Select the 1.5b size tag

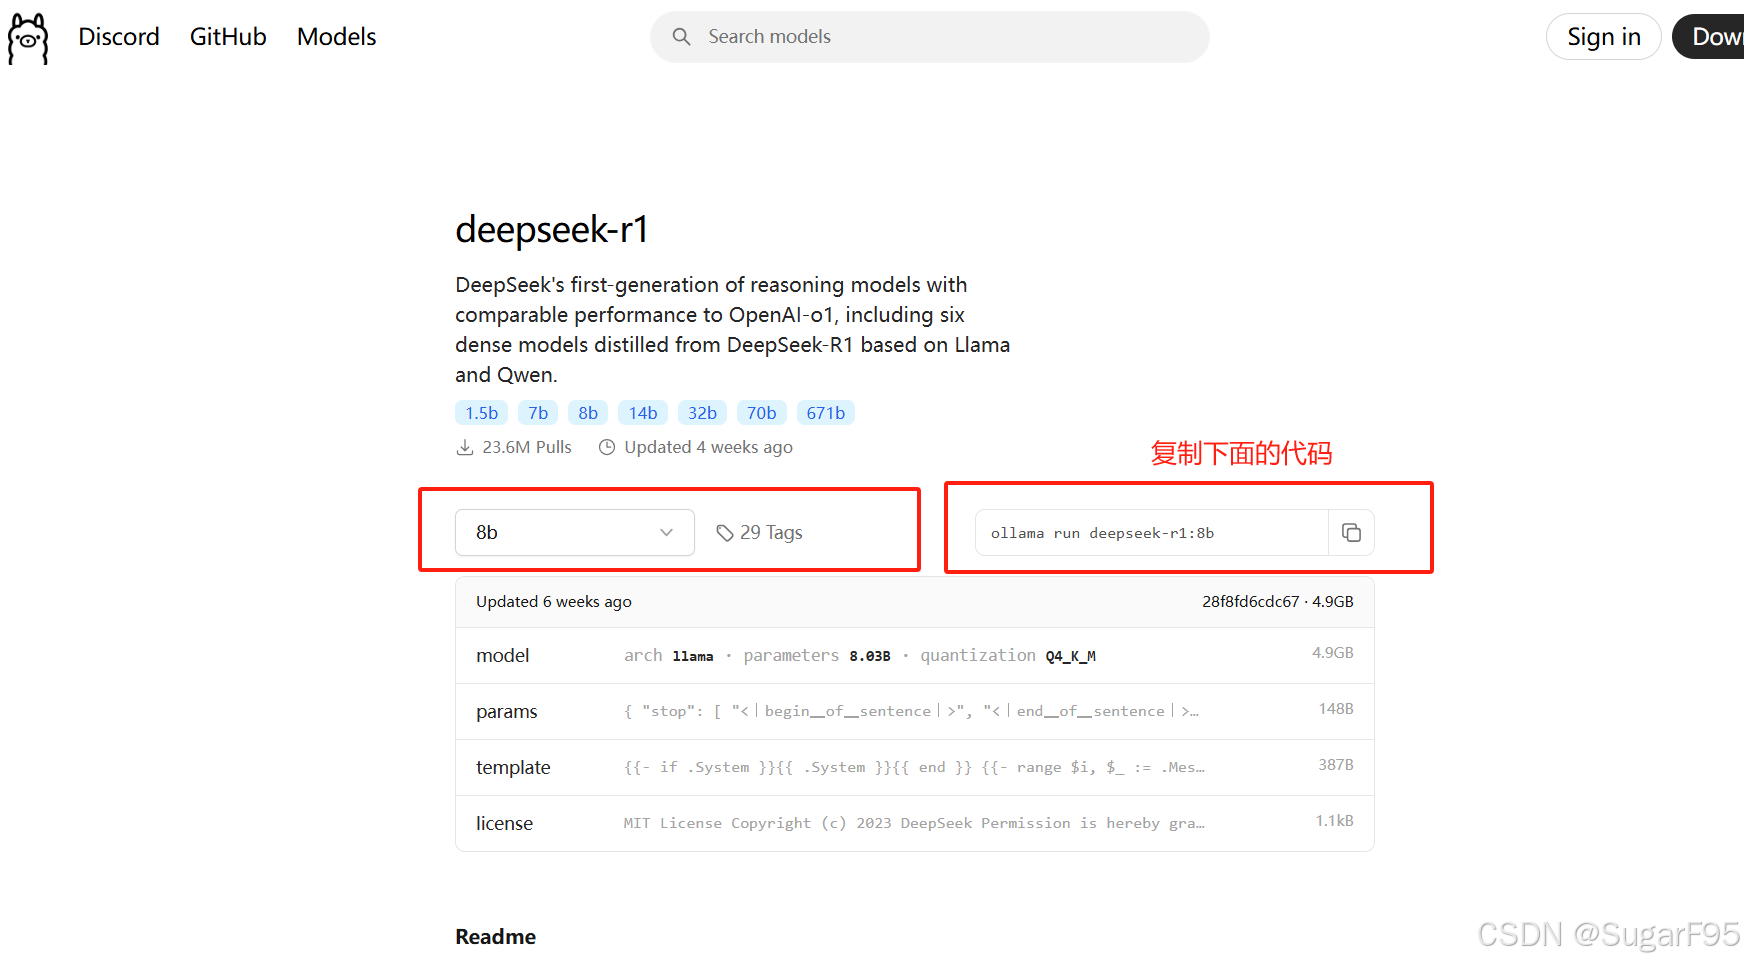482,413
